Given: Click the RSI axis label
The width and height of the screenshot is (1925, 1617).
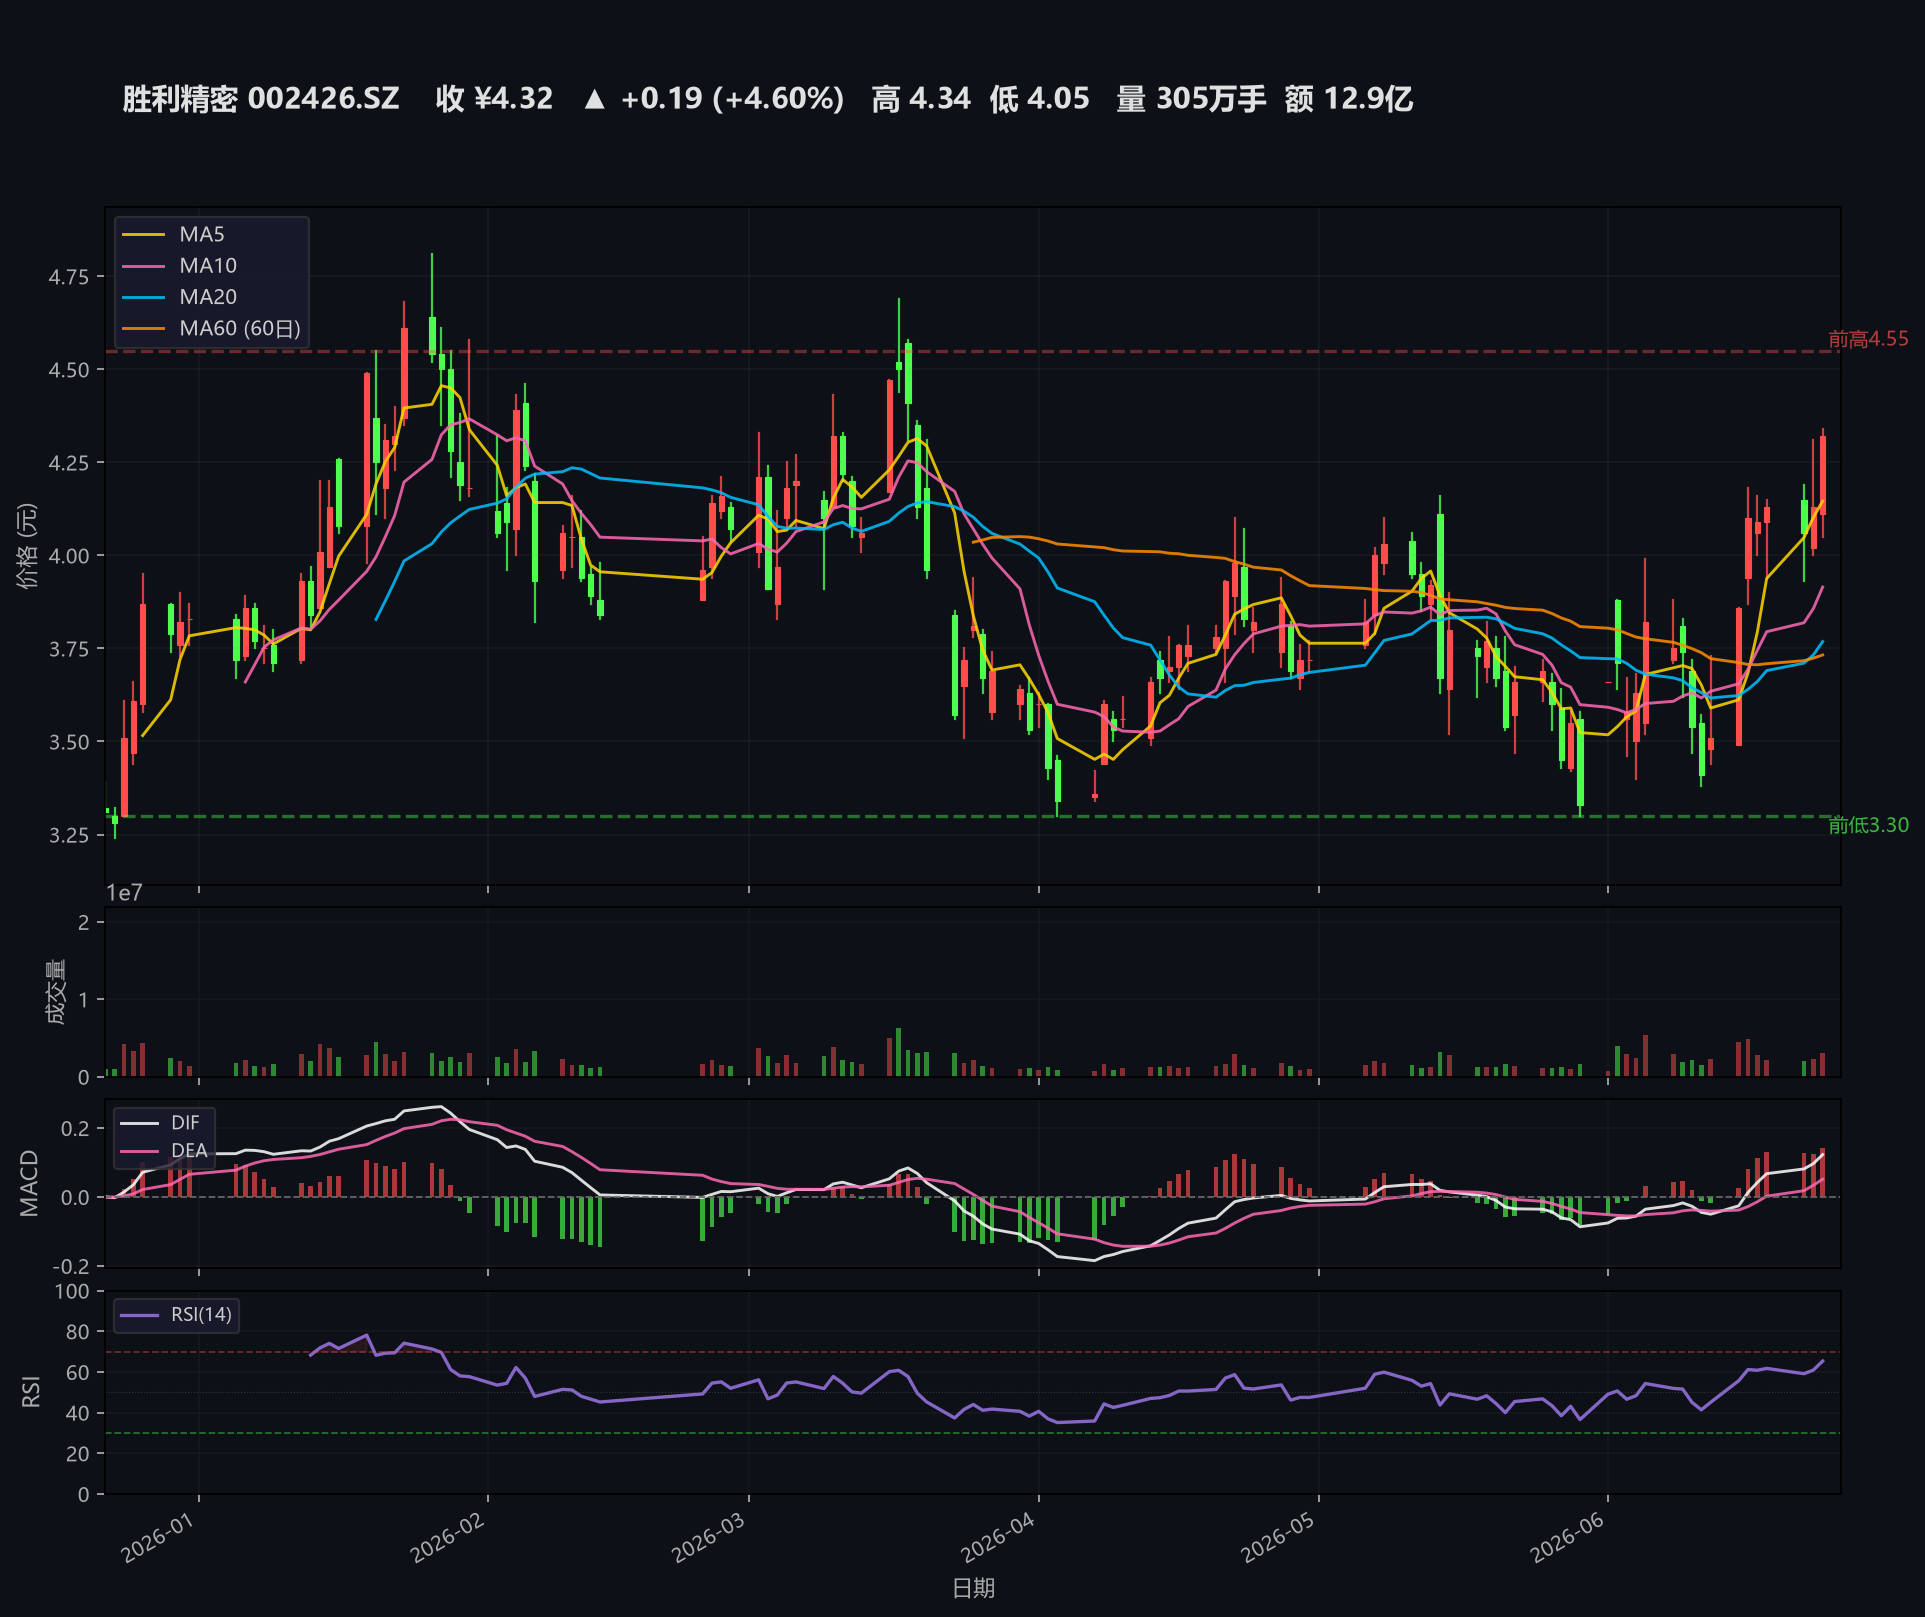Looking at the screenshot, I should pyautogui.click(x=31, y=1392).
